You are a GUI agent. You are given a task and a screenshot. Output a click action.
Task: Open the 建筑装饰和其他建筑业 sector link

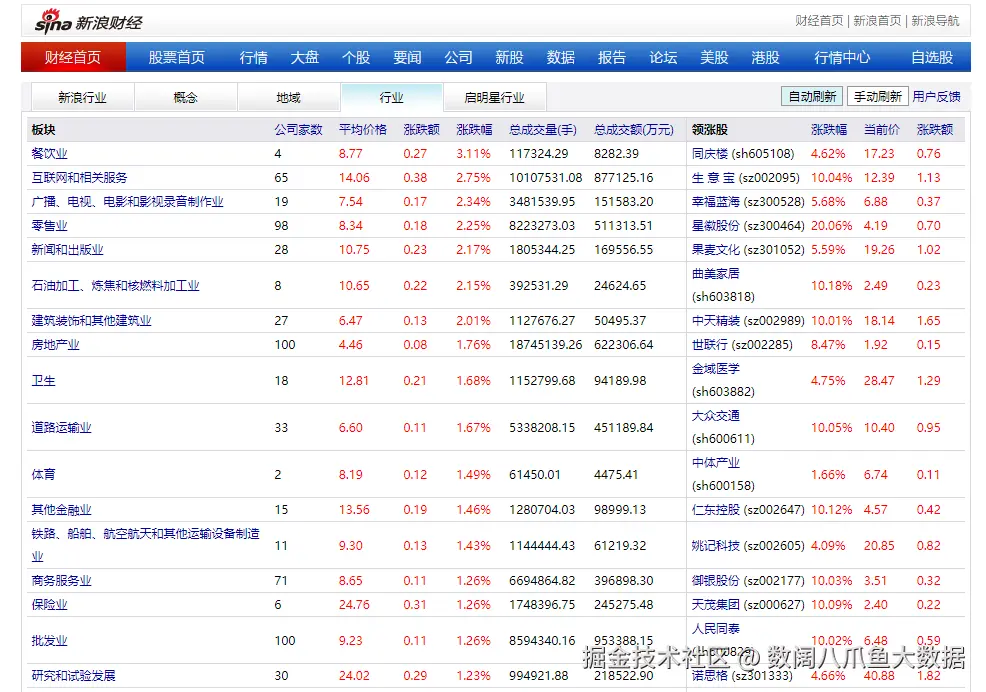click(91, 321)
